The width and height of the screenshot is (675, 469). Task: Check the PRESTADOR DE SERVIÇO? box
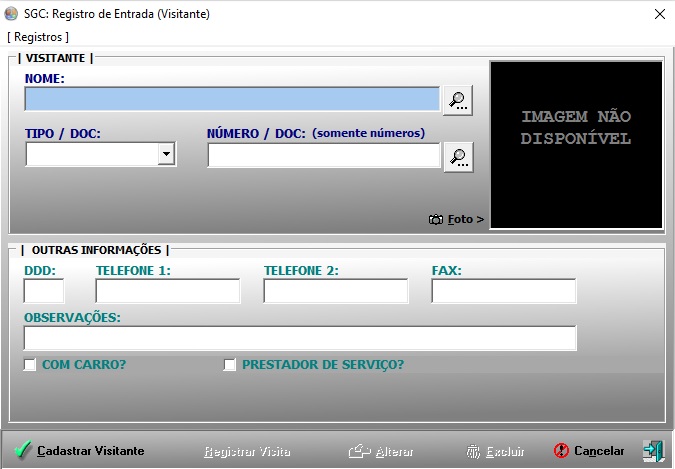point(230,365)
